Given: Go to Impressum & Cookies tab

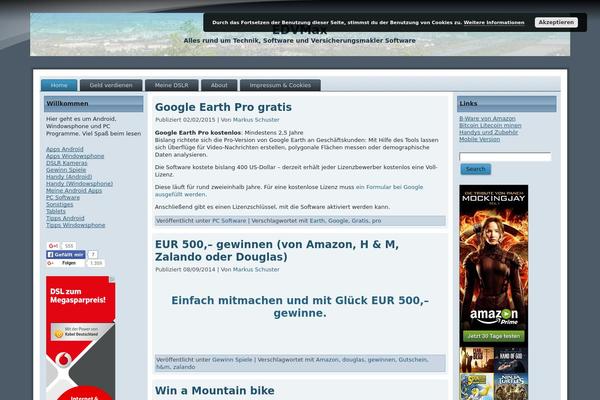Looking at the screenshot, I should click(x=280, y=85).
